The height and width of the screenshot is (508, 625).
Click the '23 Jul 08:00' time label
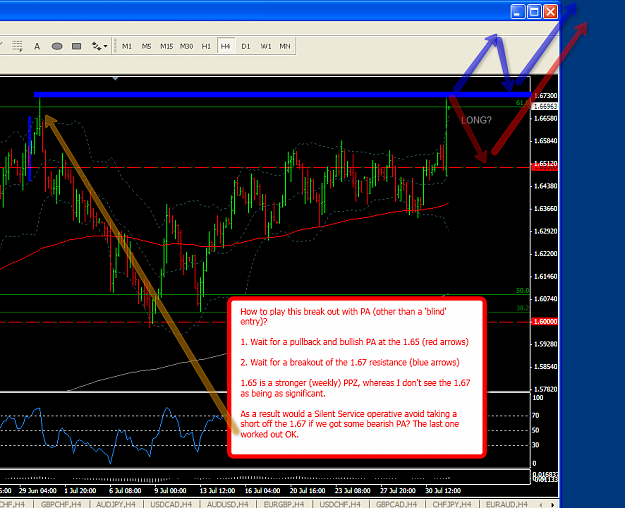(352, 490)
